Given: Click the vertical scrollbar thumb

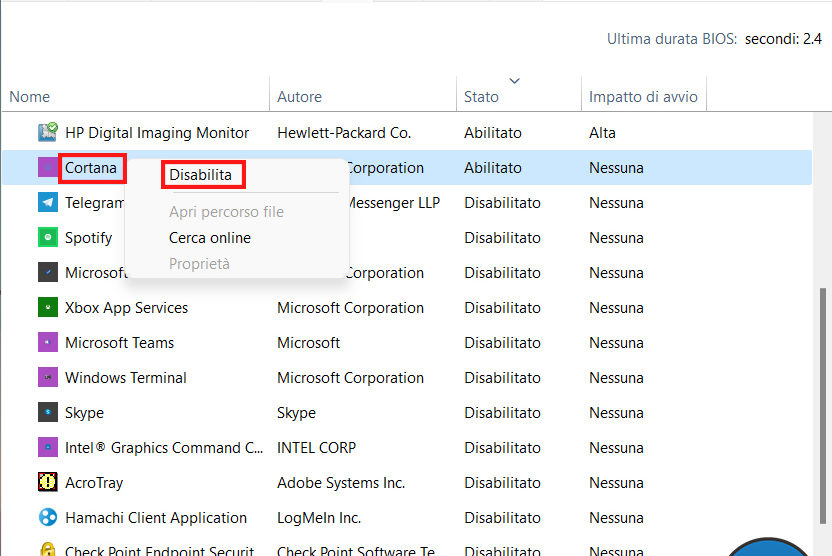Looking at the screenshot, I should click(822, 406).
